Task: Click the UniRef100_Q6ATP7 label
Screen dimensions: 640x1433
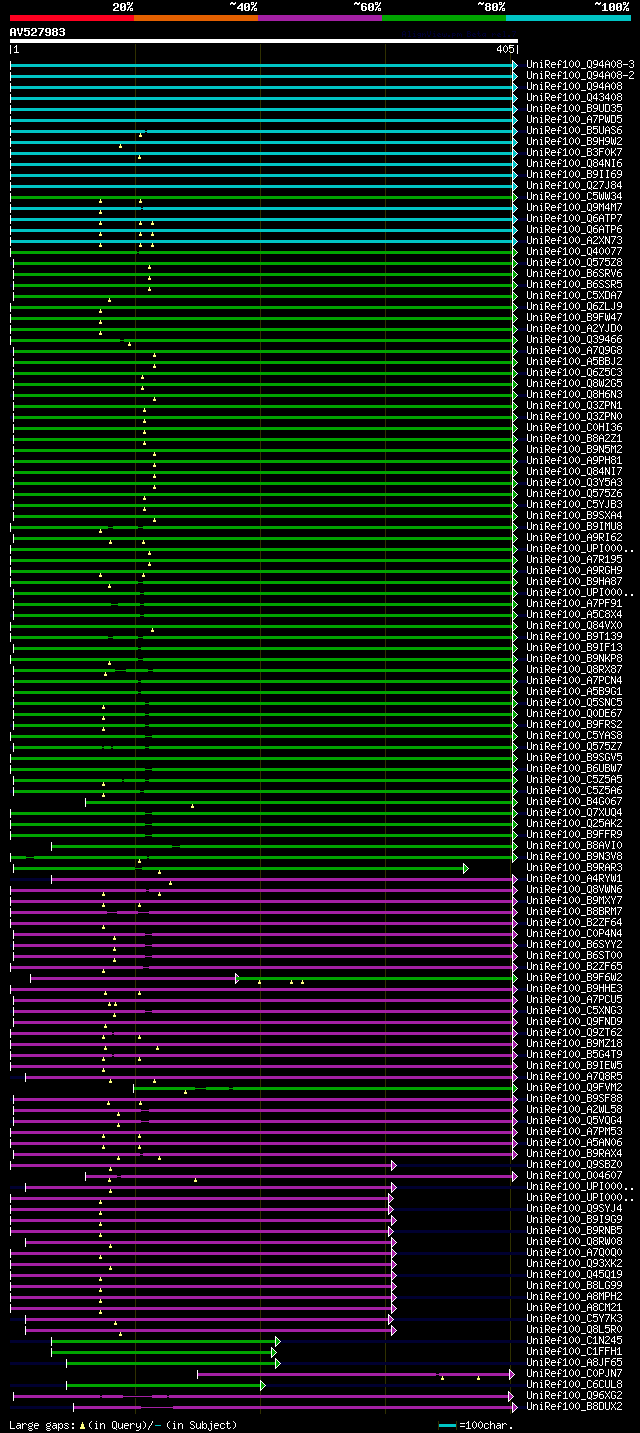Action: coord(574,218)
